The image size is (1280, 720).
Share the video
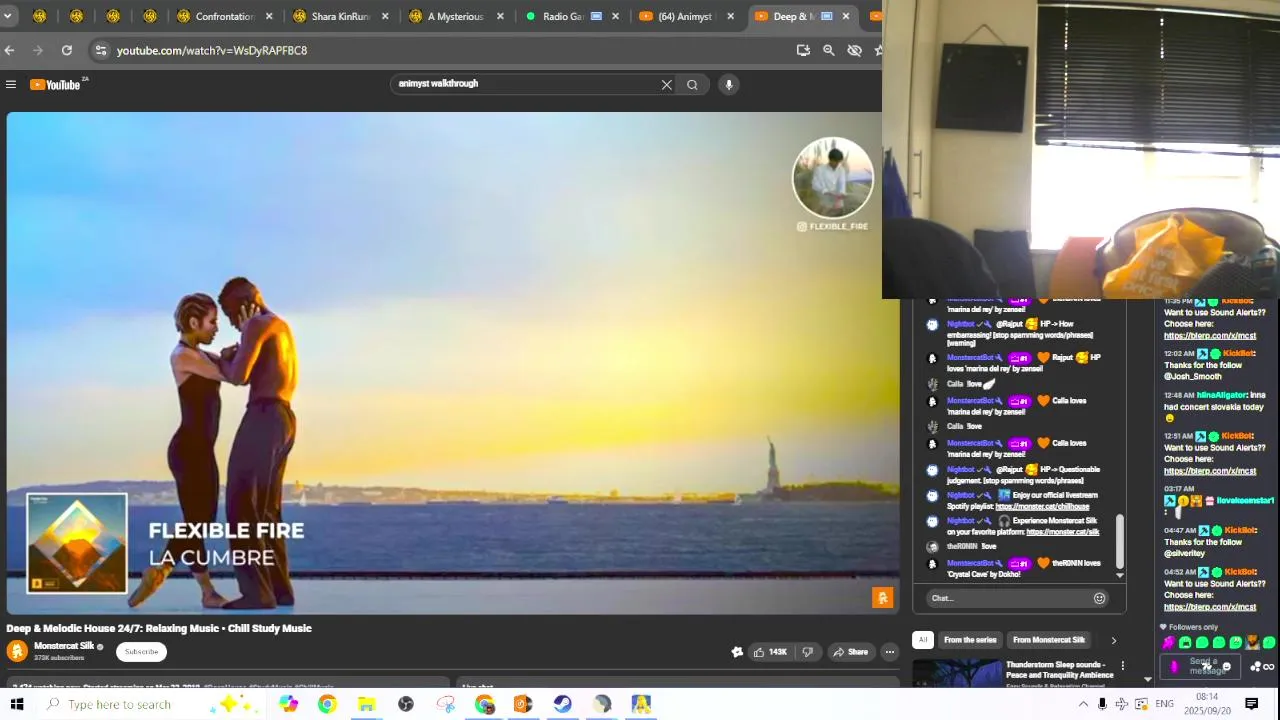[850, 652]
